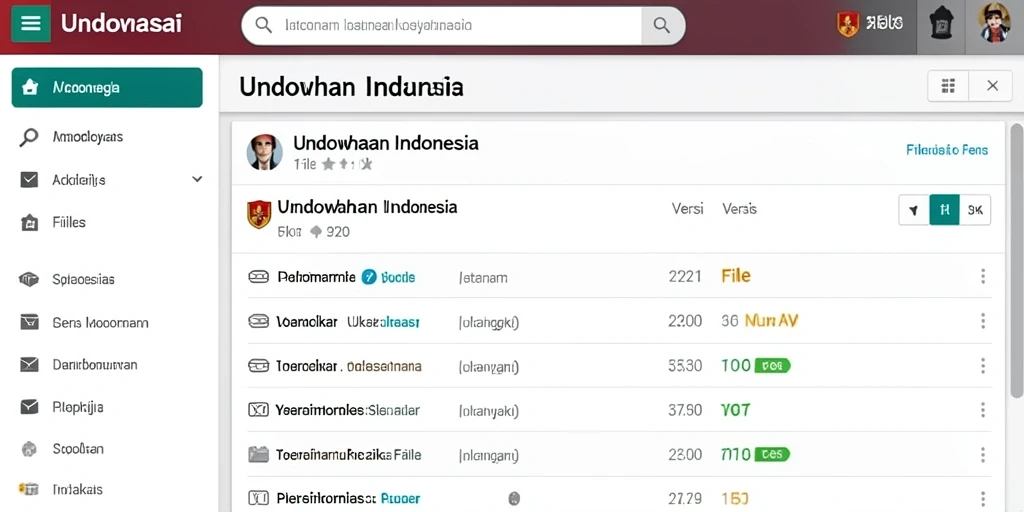This screenshot has height=512, width=1024.
Task: Toggle the filter funnel button
Action: click(x=914, y=210)
